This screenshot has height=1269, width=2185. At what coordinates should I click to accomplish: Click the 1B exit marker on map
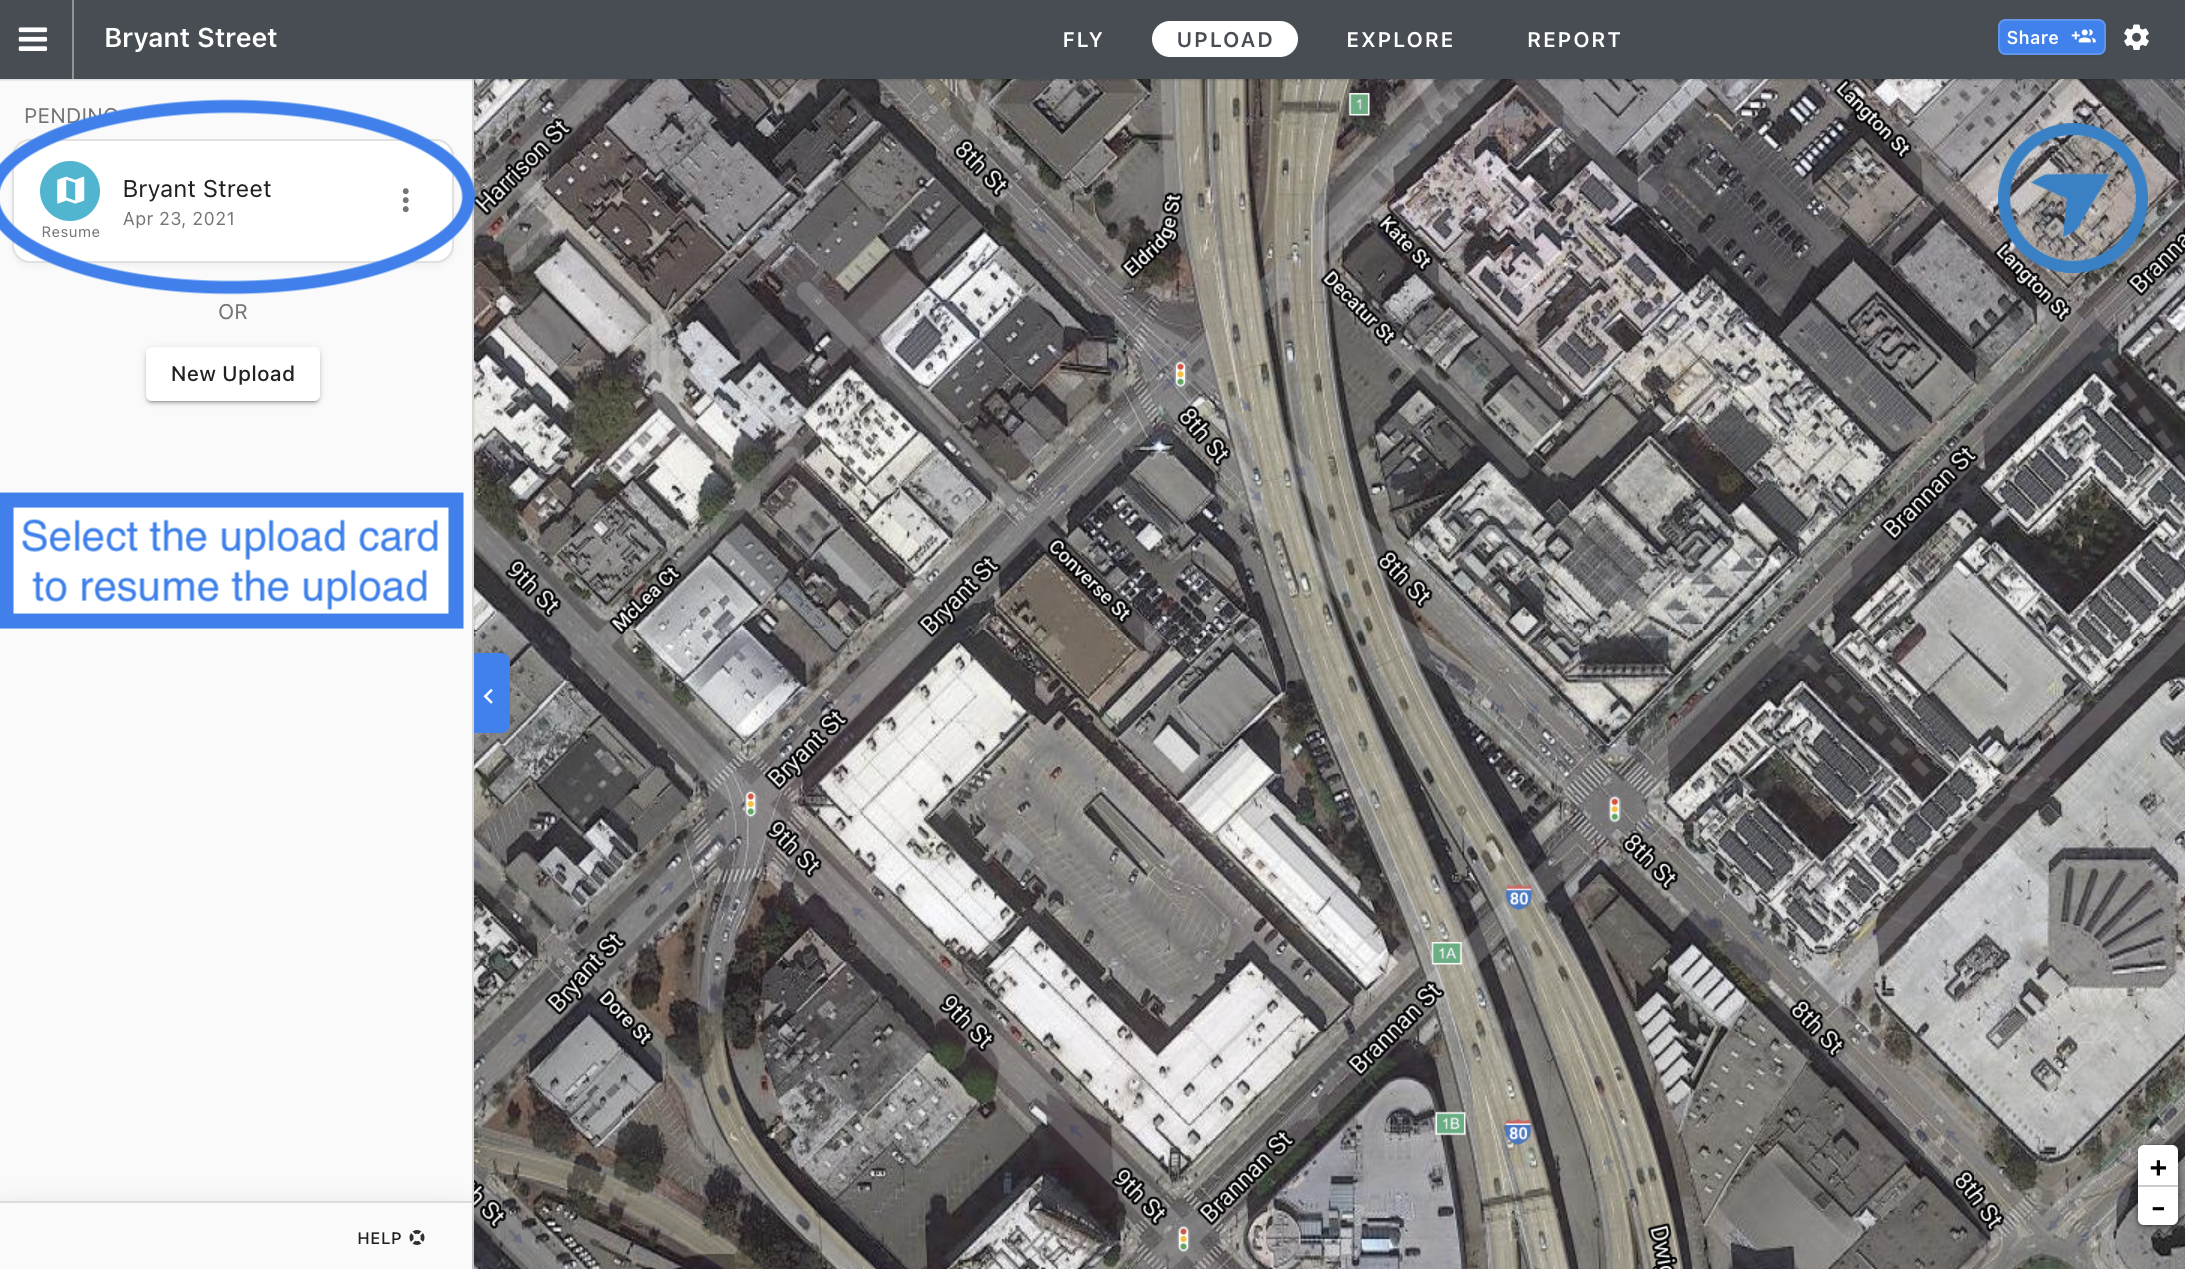pyautogui.click(x=1450, y=1123)
